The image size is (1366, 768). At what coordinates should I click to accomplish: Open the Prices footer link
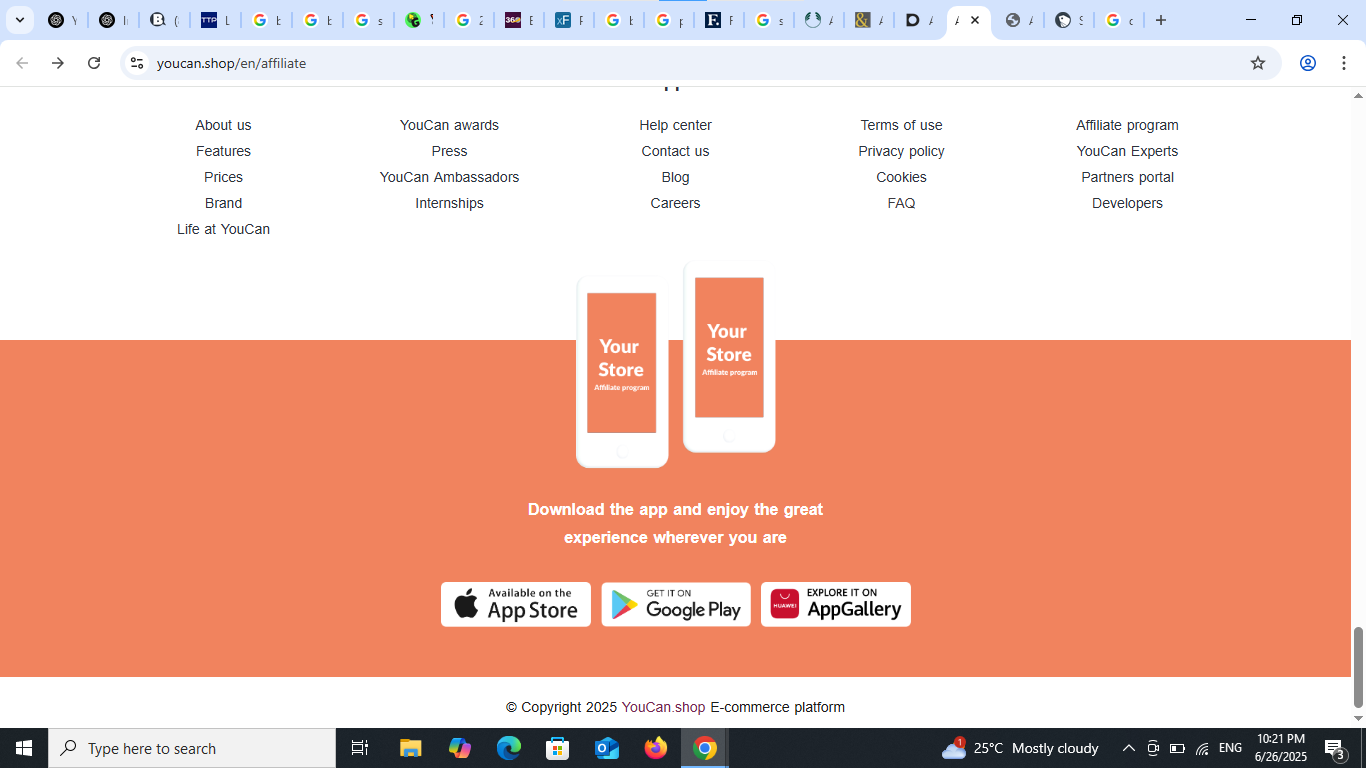[223, 177]
